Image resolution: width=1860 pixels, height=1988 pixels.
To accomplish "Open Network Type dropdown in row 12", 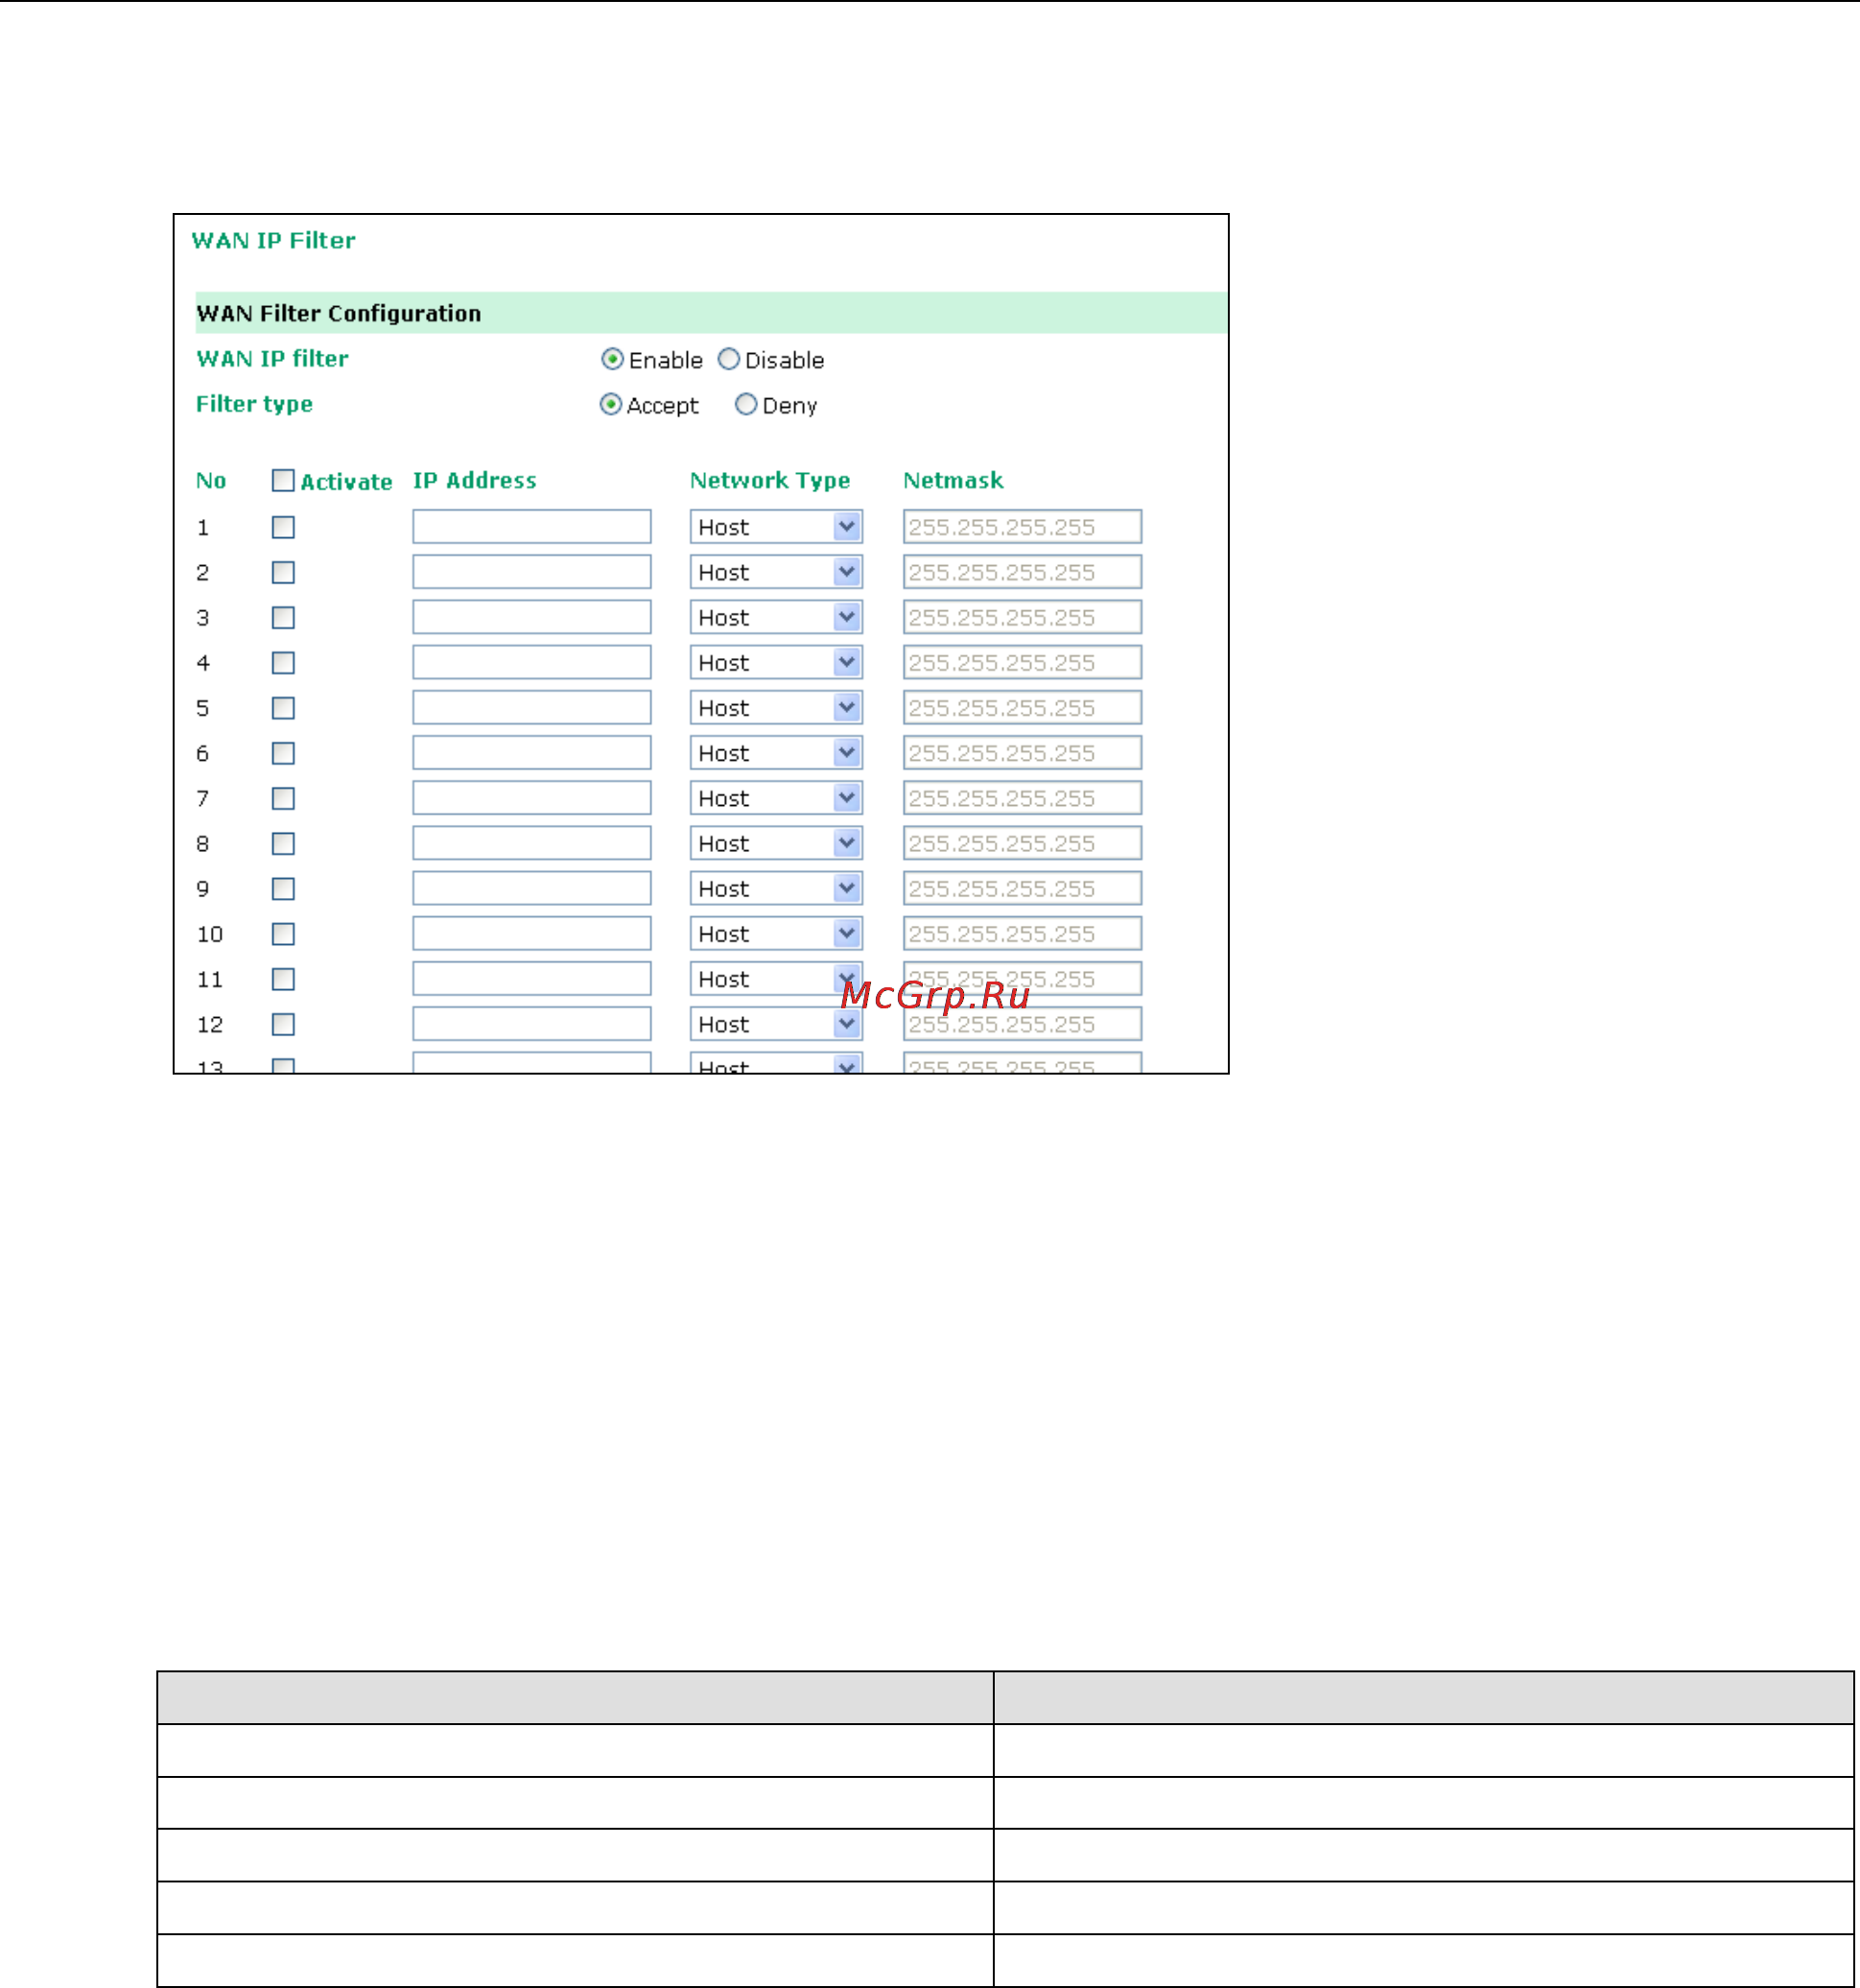I will [x=776, y=1024].
